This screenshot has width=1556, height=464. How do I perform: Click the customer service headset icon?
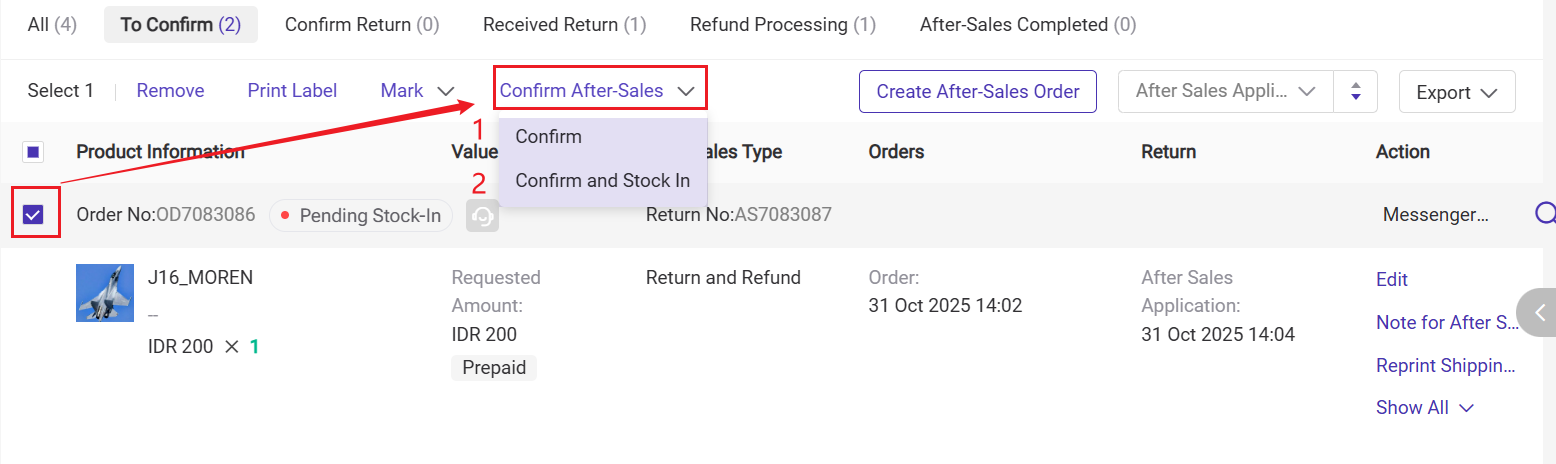pyautogui.click(x=482, y=215)
